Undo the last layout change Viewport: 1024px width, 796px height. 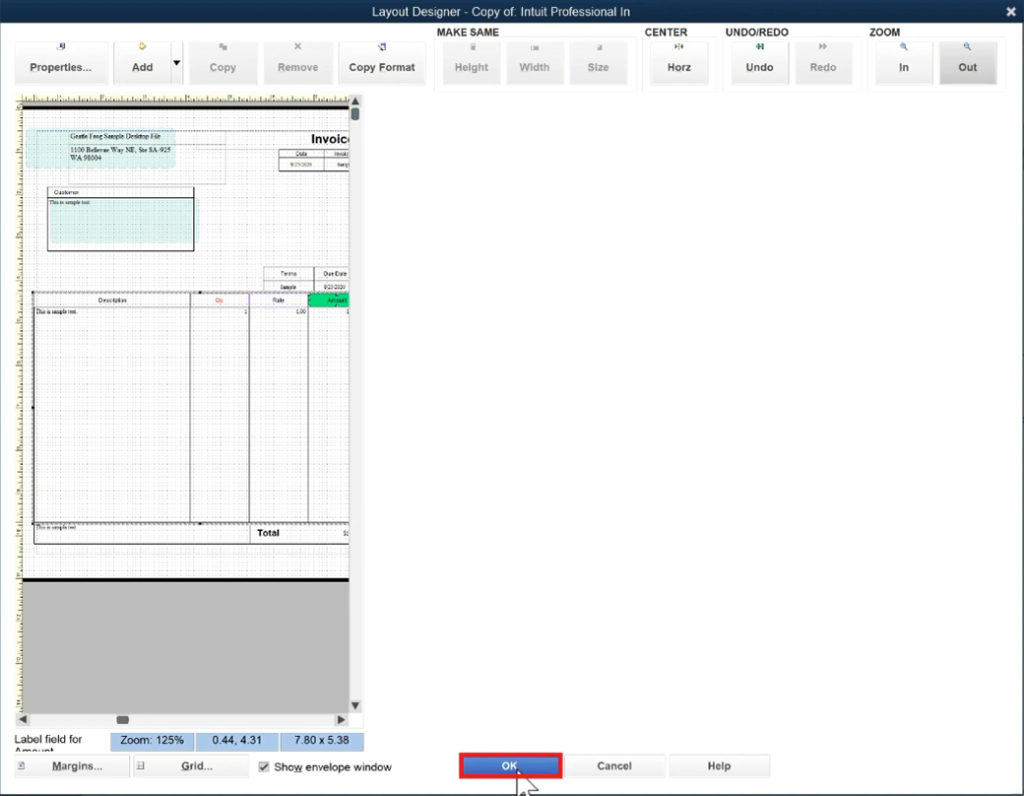pos(759,63)
